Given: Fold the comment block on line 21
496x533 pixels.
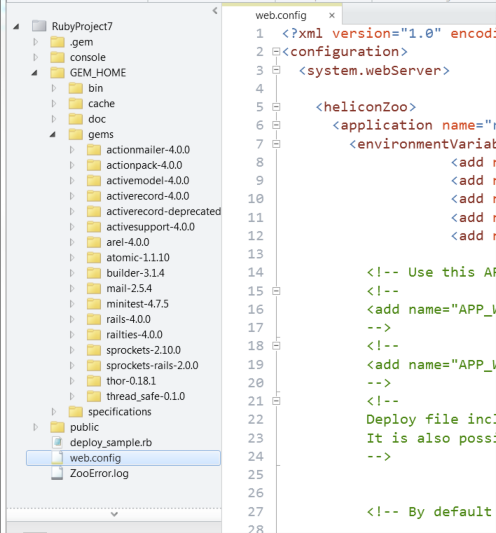Looking at the screenshot, I should [276, 401].
